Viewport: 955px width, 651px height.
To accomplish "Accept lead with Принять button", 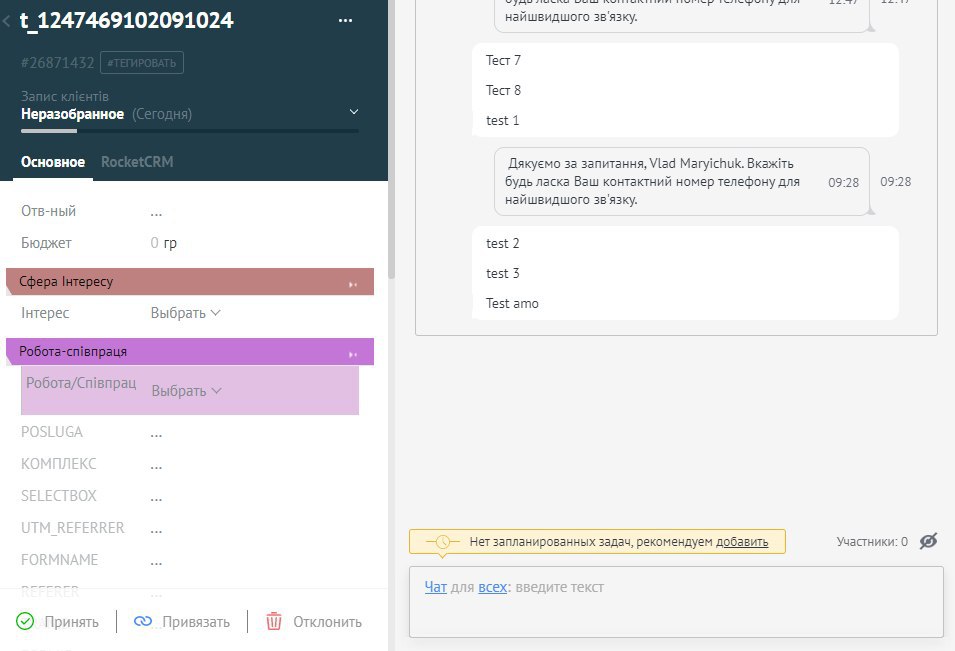I will coord(57,622).
